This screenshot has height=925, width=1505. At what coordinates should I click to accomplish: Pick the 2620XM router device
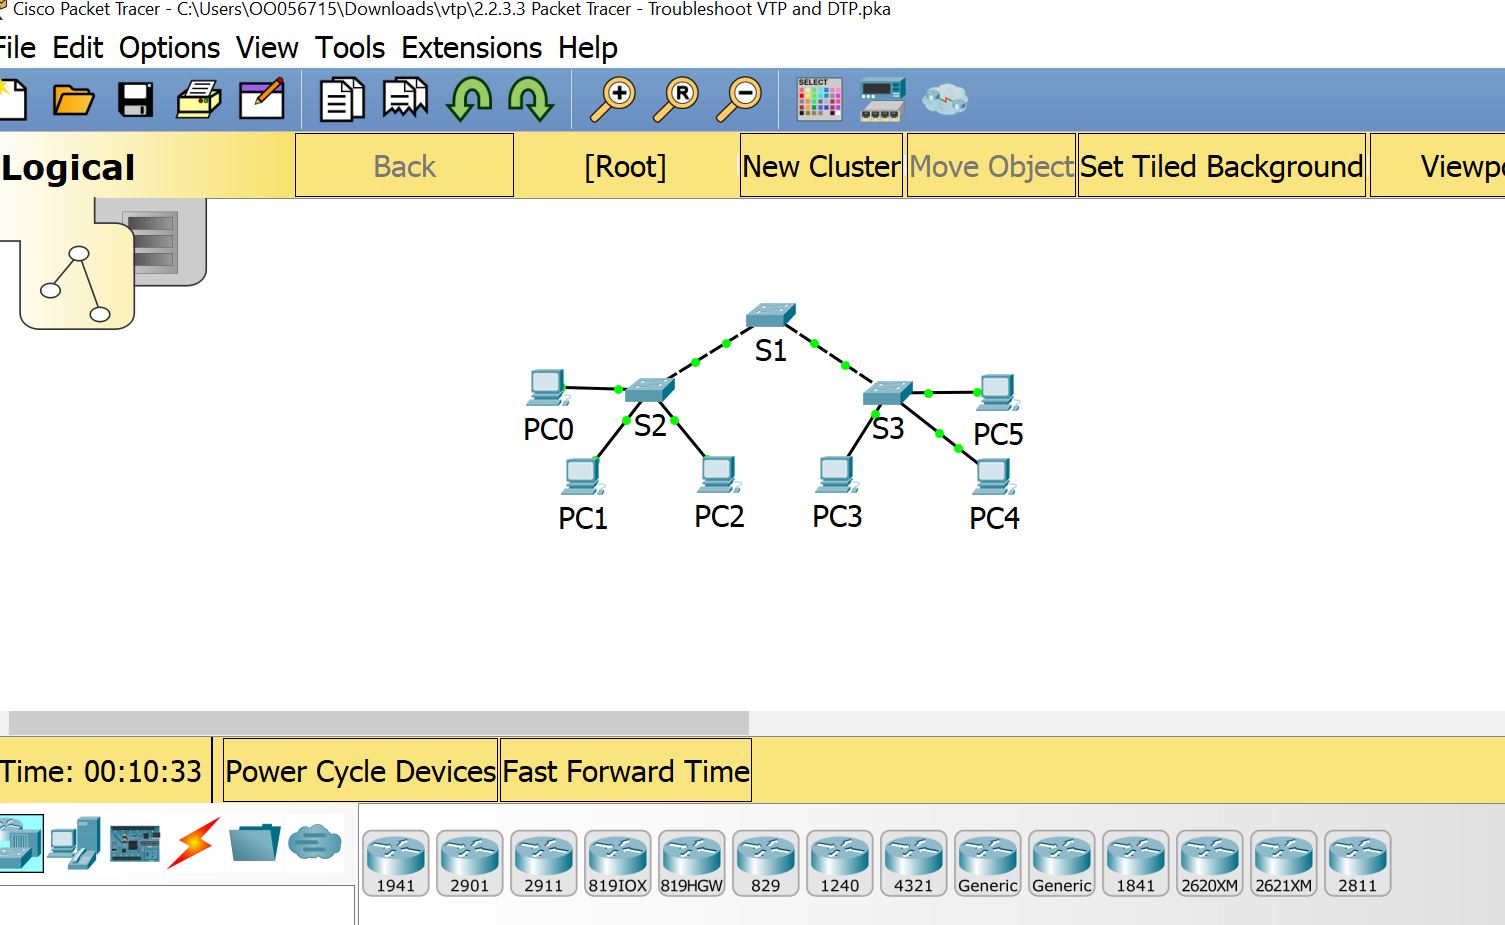(1210, 863)
